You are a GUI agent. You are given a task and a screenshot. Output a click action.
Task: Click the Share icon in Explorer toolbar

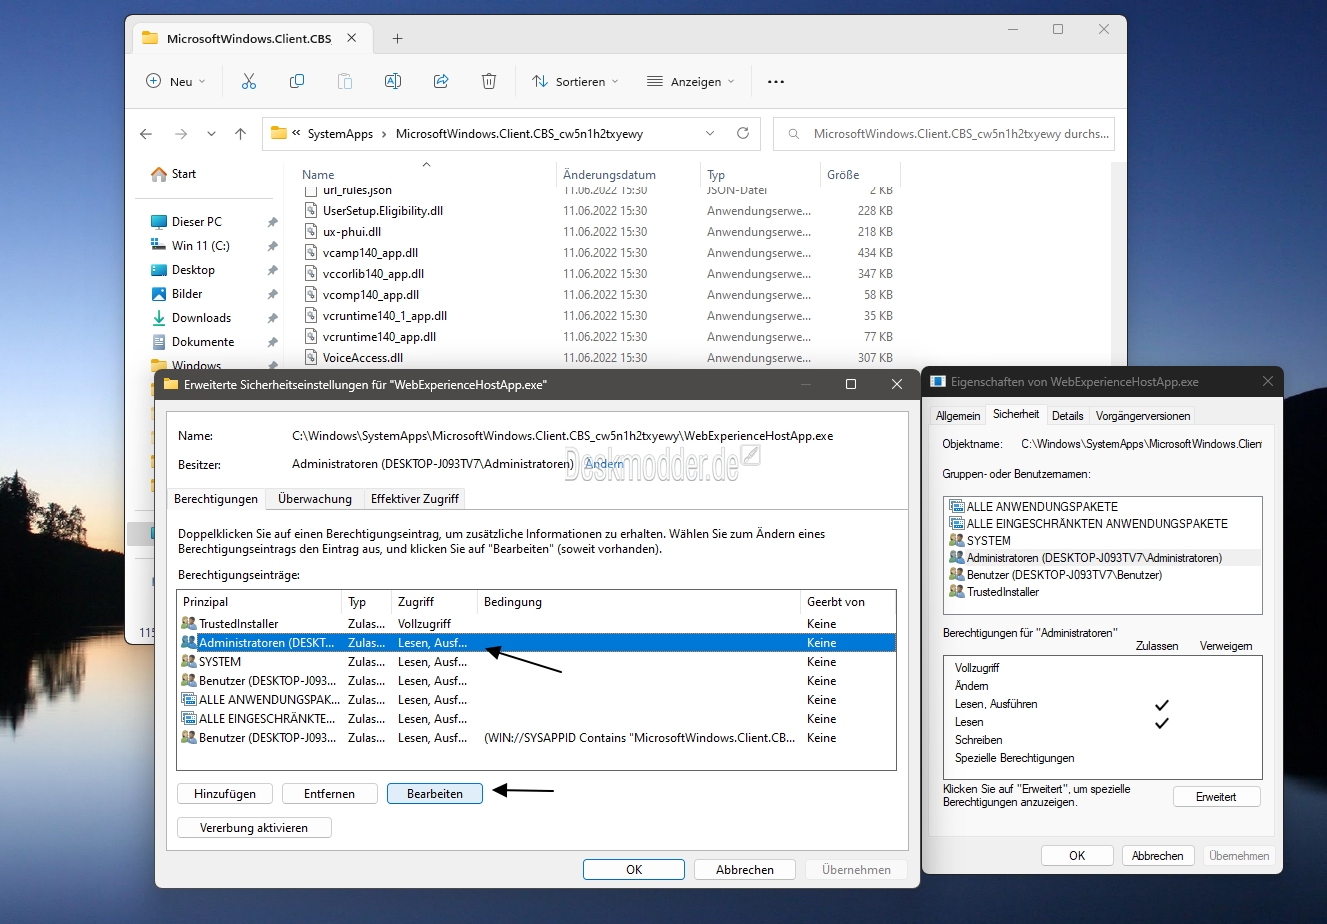(x=441, y=82)
